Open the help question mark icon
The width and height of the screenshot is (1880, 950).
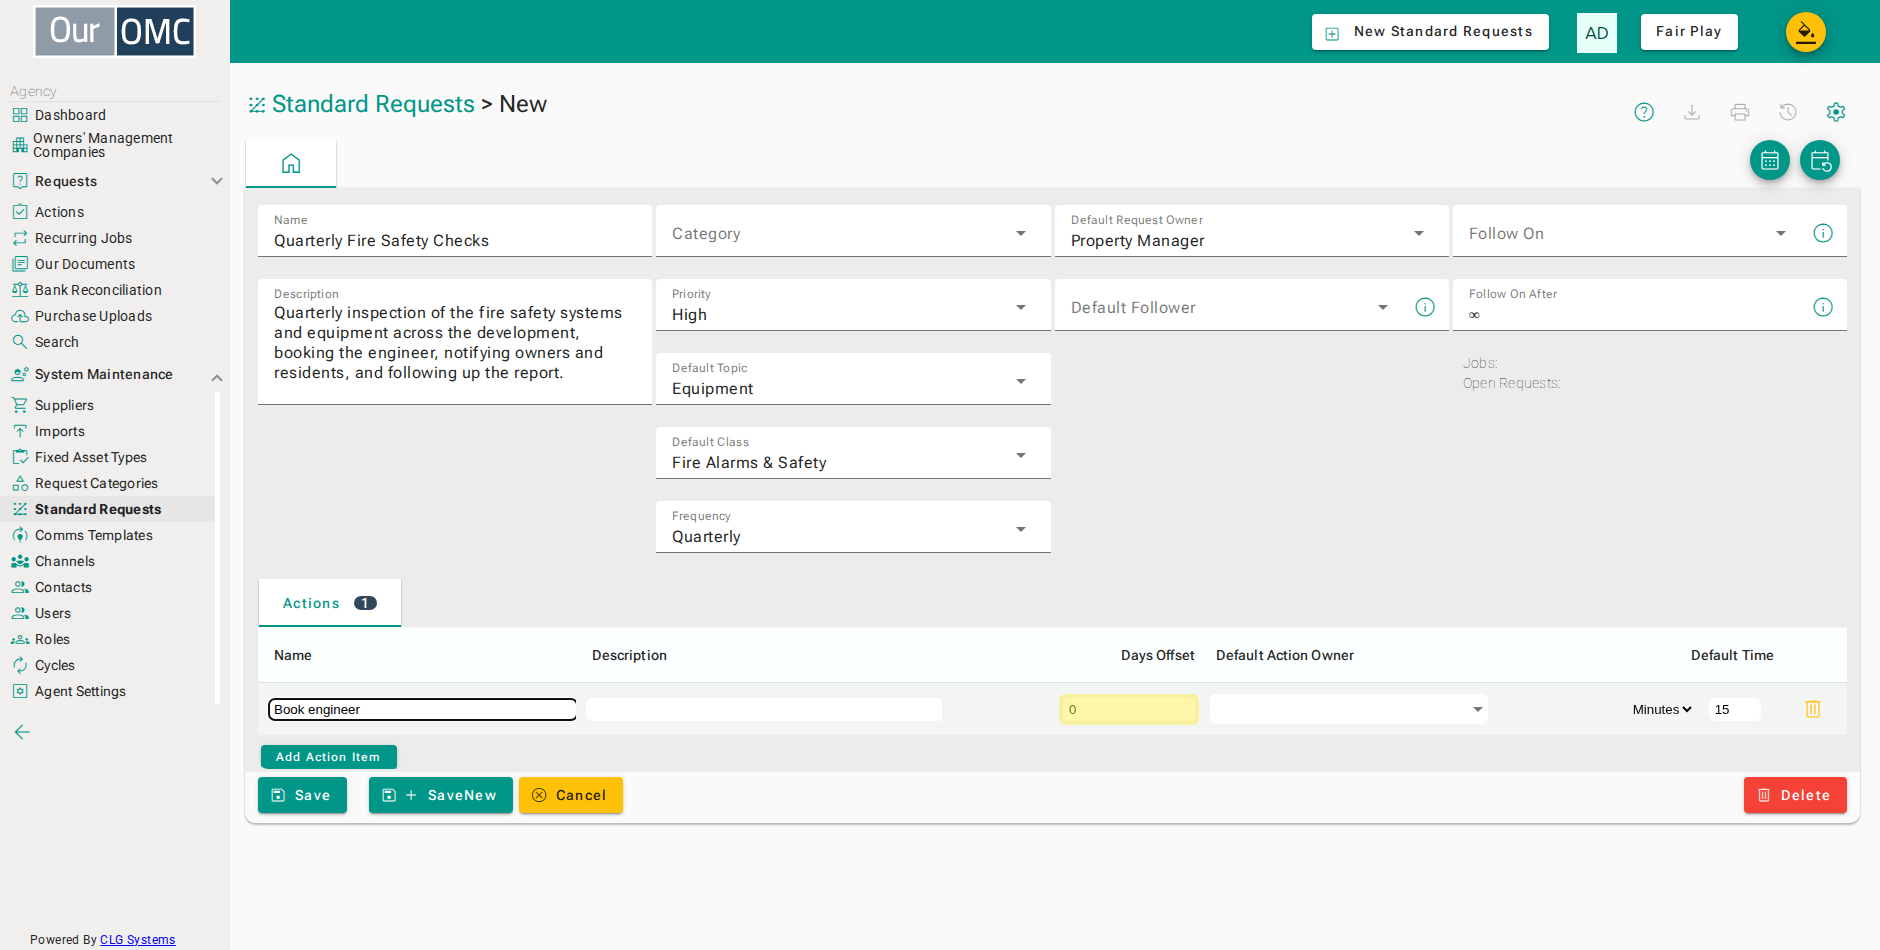(x=1644, y=112)
